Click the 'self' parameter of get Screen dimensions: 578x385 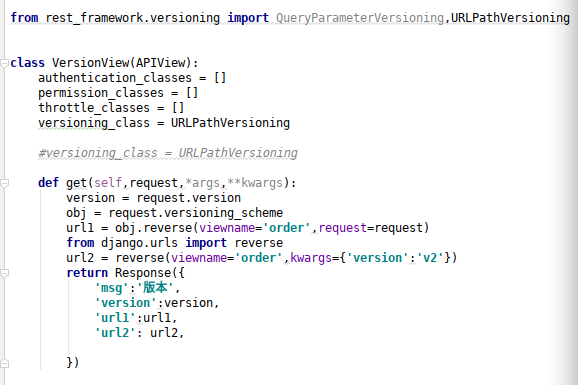click(x=108, y=183)
